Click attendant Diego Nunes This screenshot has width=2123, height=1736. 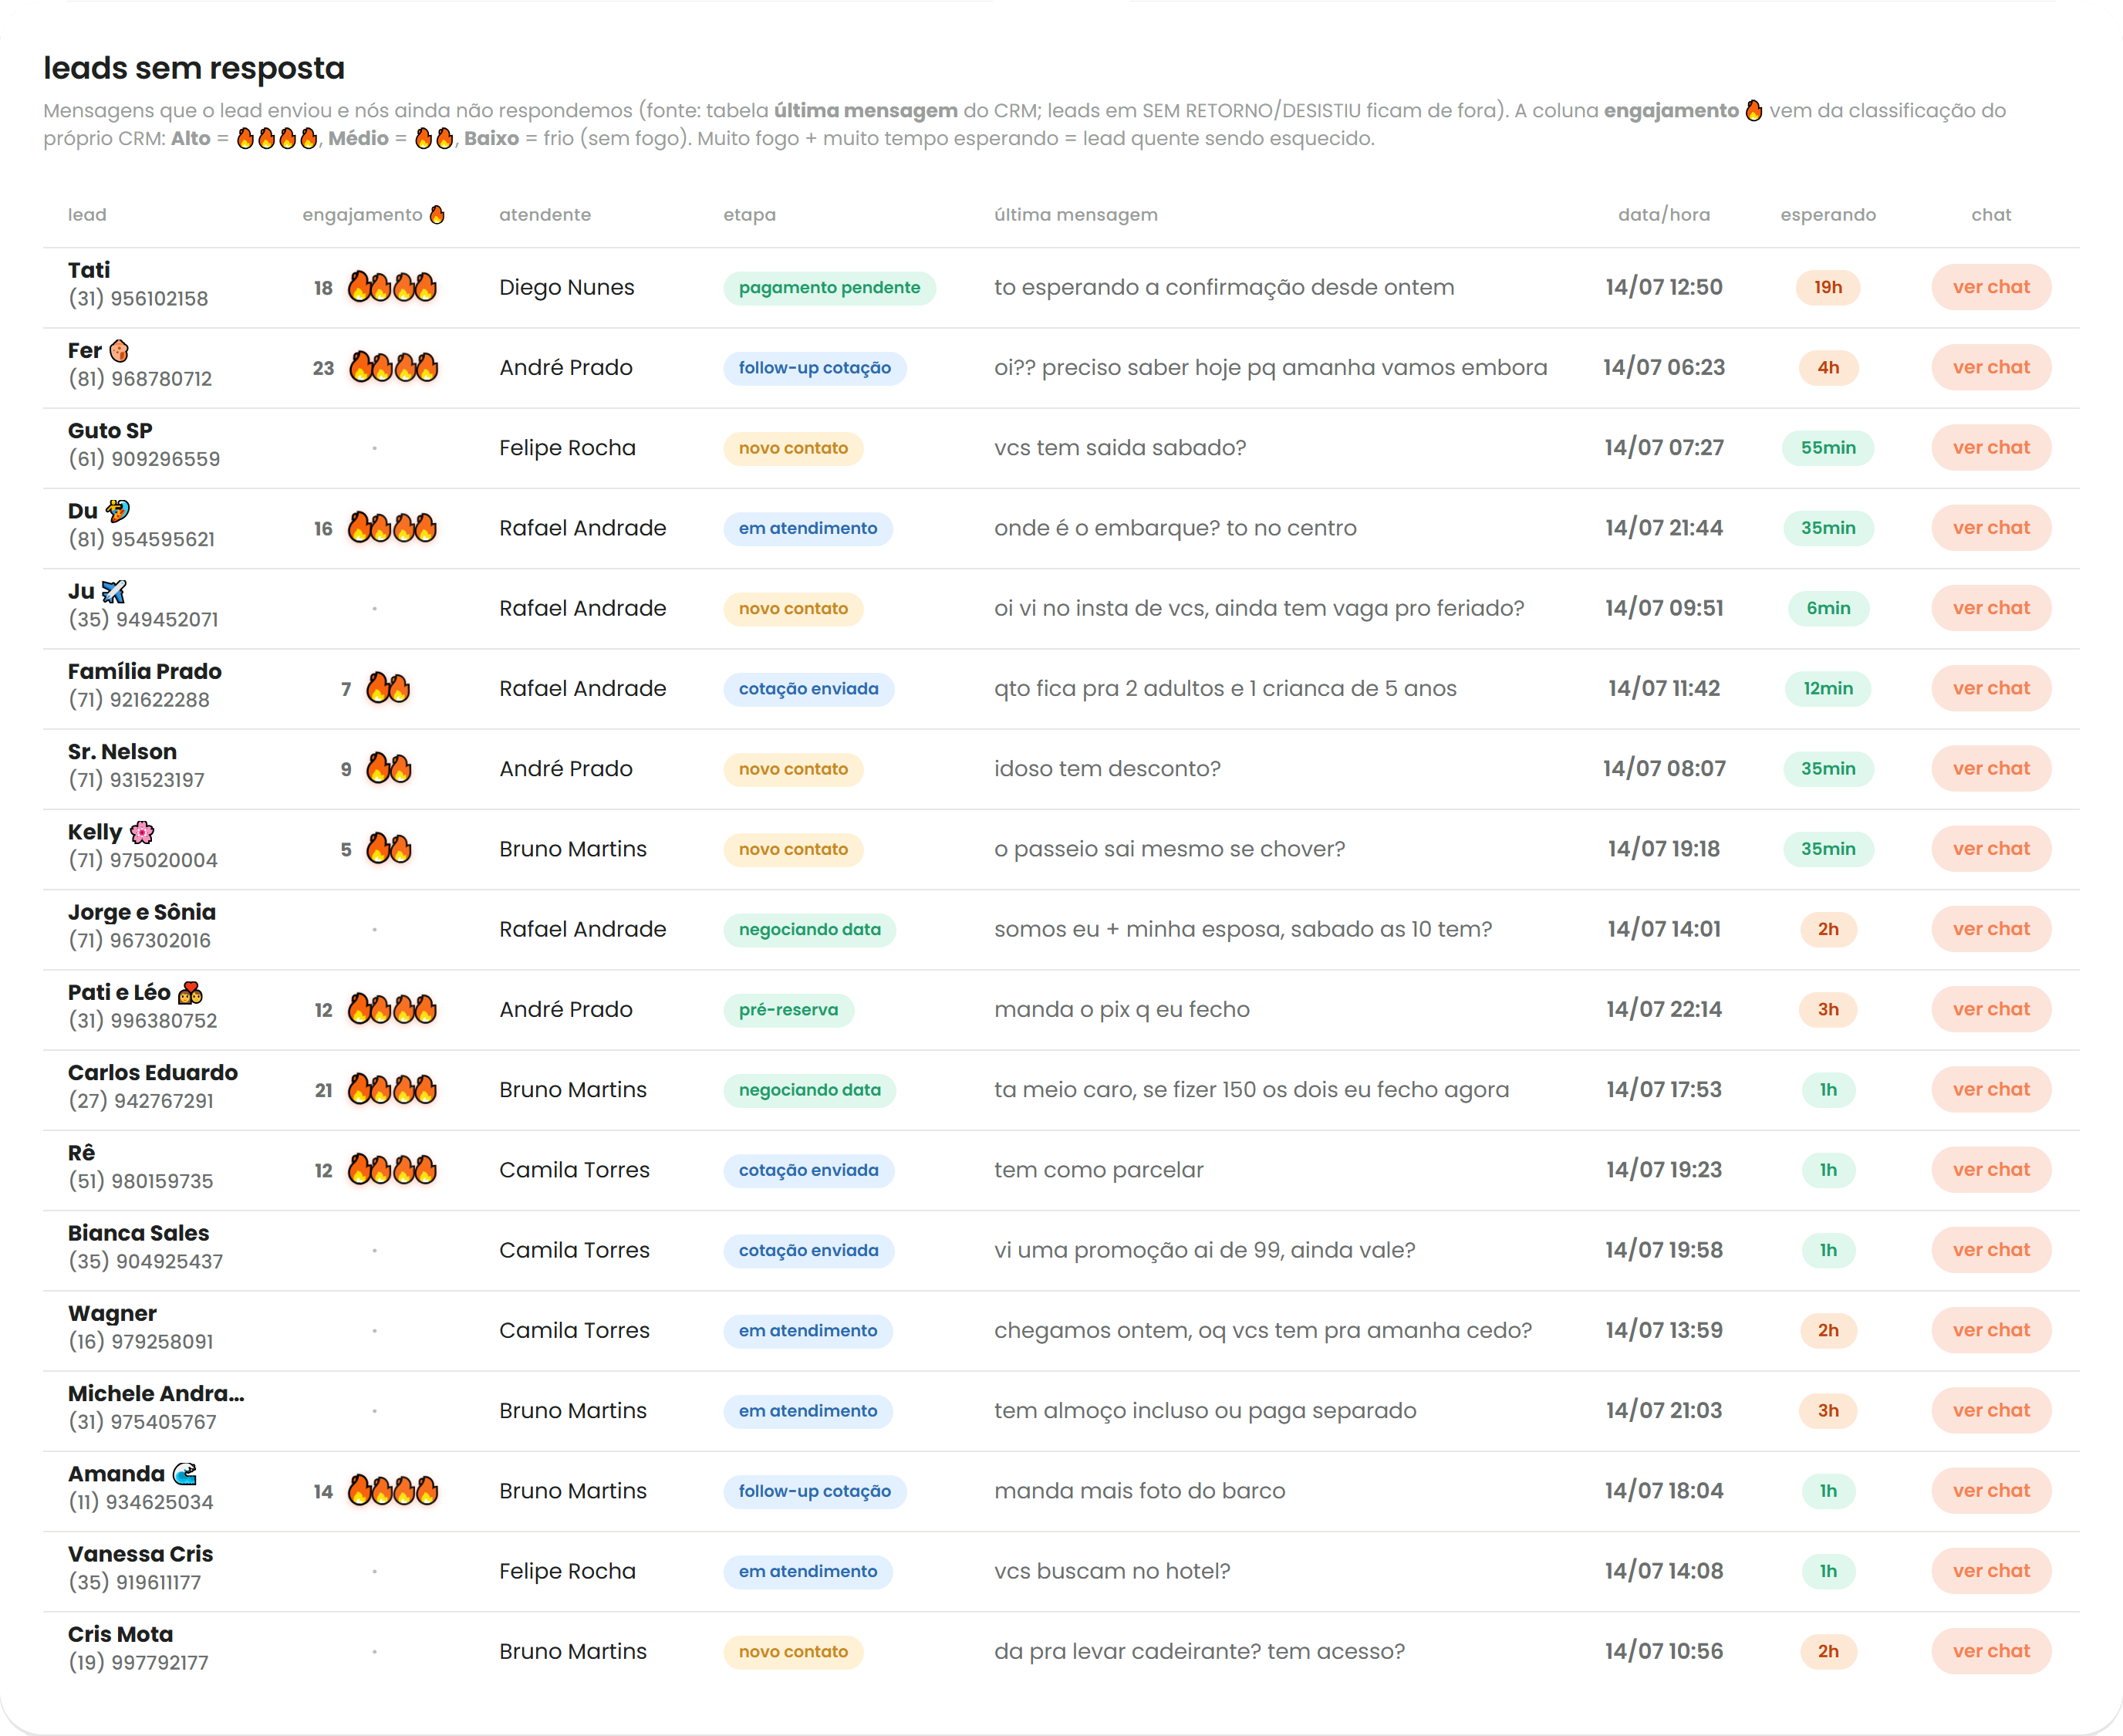pyautogui.click(x=566, y=288)
